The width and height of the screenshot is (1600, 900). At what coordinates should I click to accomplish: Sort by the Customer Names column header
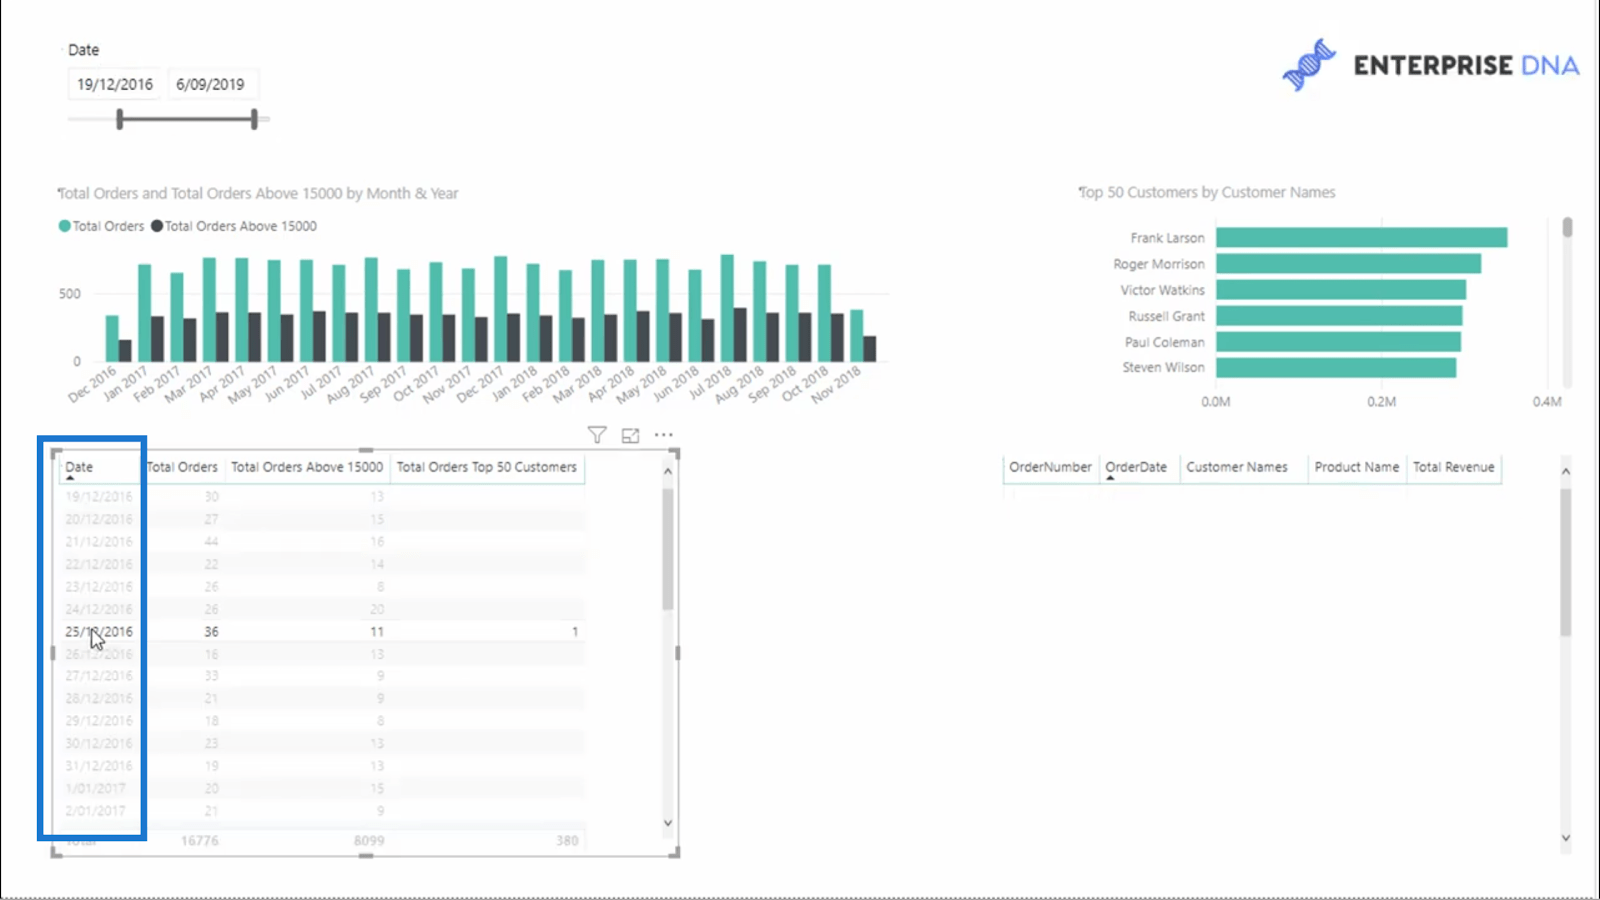[x=1237, y=467]
